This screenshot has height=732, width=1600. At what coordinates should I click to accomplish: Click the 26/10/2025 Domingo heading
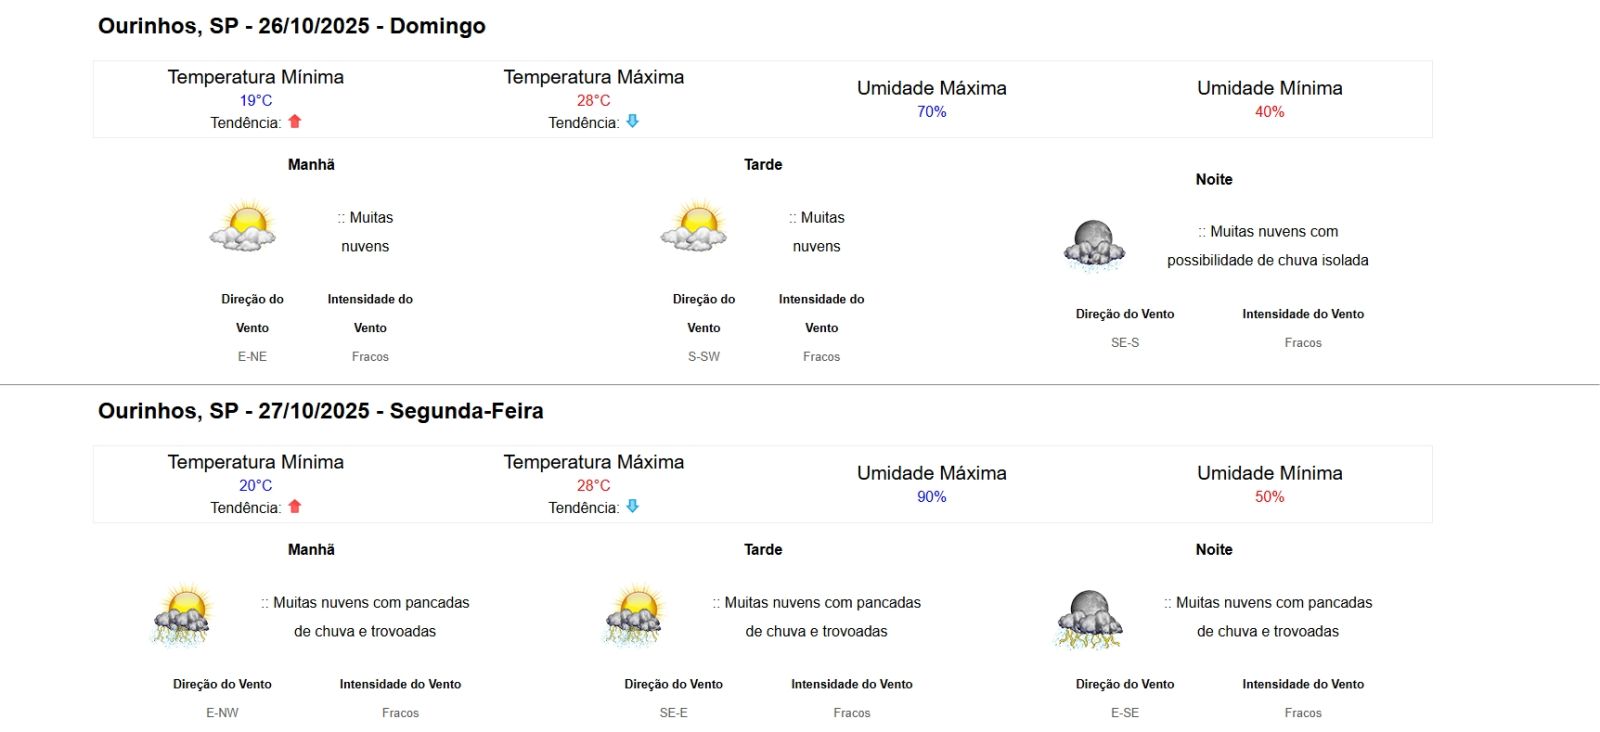[292, 26]
